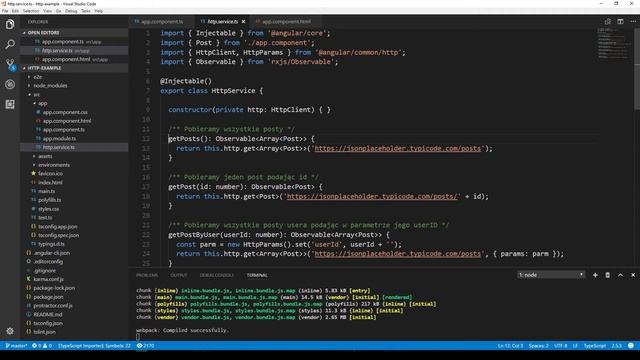Viewport: 640px width, 360px height.
Task: Open the File menu
Action: point(5,11)
